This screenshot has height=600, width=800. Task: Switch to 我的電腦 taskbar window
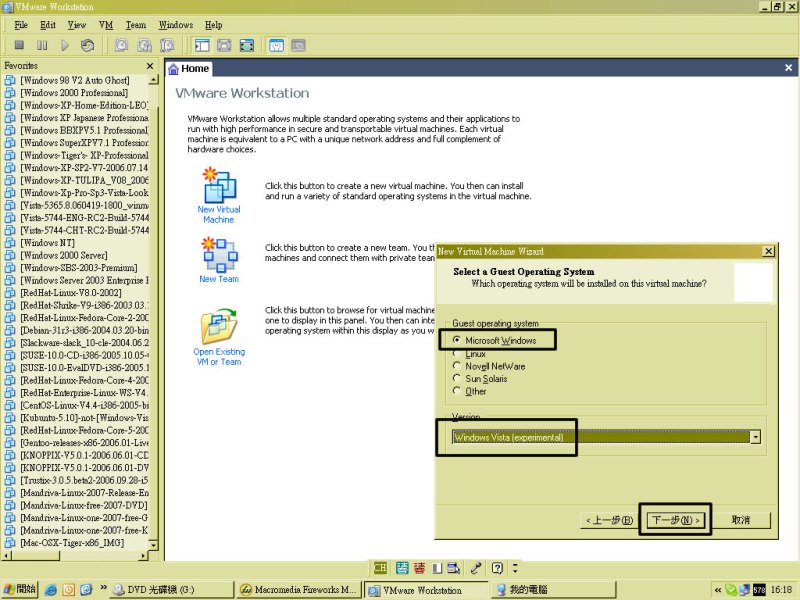[554, 590]
